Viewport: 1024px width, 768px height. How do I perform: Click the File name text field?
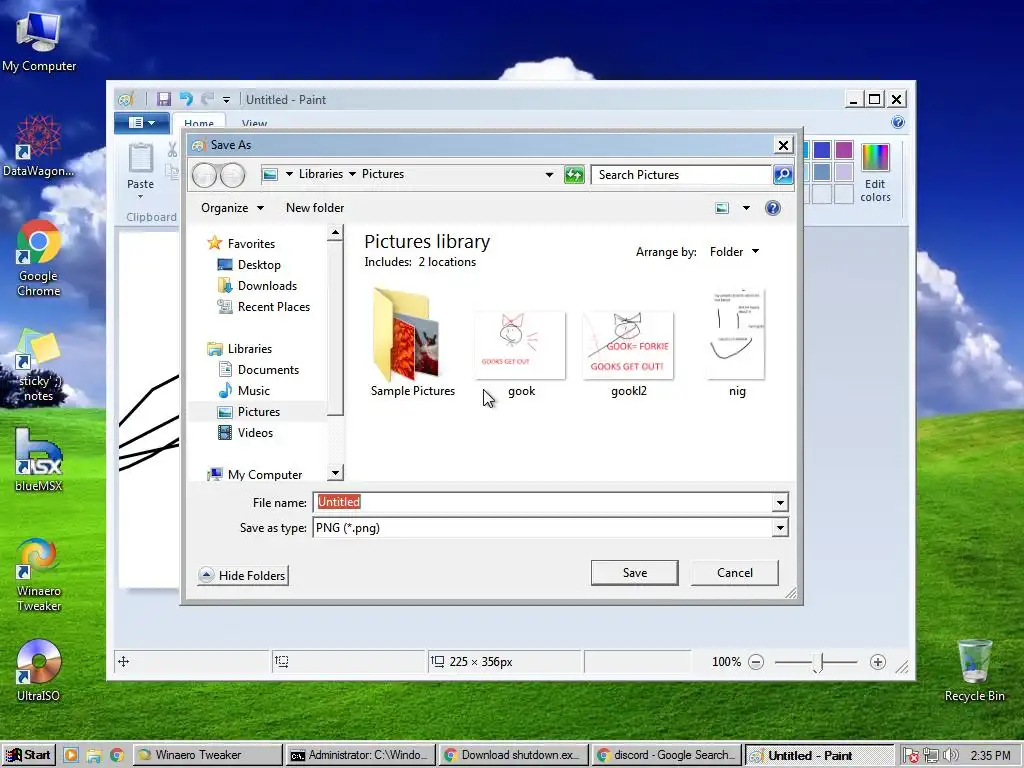(x=543, y=502)
